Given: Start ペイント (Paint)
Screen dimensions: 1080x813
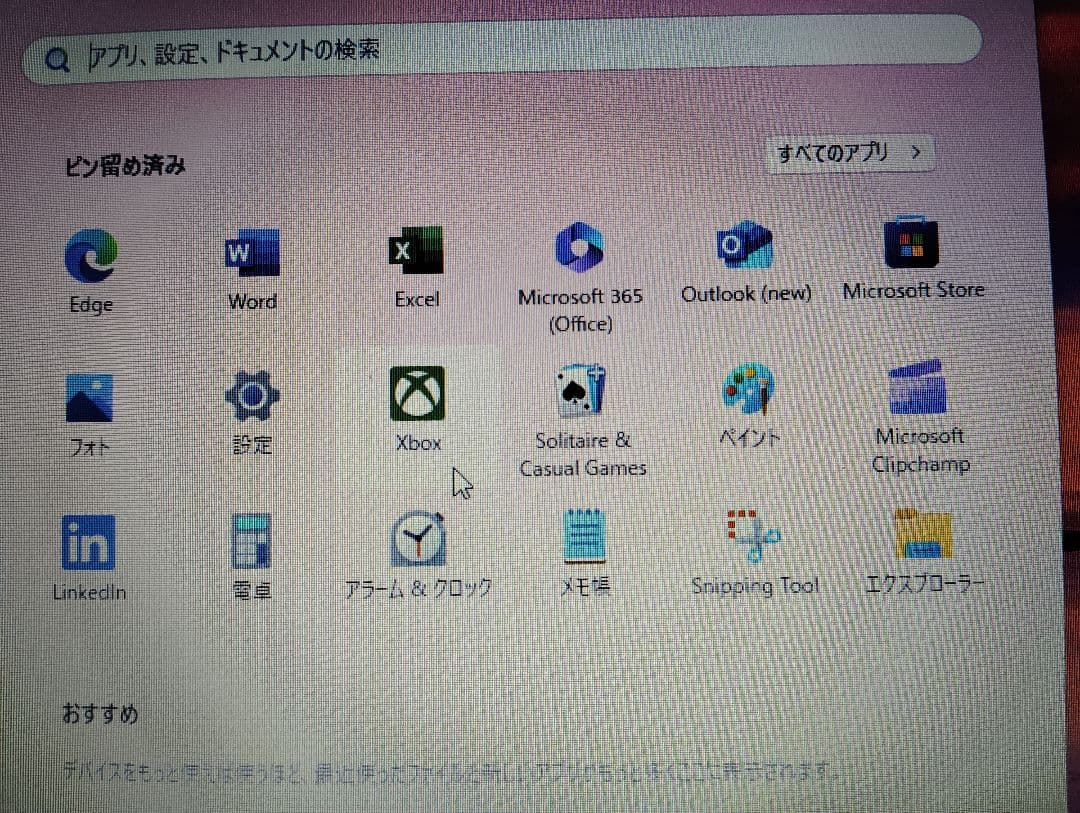Looking at the screenshot, I should (x=748, y=390).
